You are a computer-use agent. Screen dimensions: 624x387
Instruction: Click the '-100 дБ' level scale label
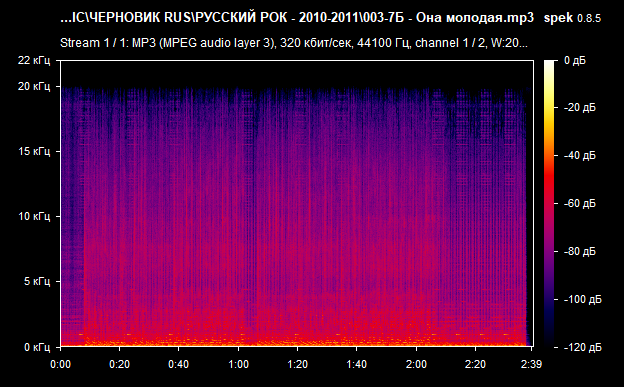[x=583, y=299]
